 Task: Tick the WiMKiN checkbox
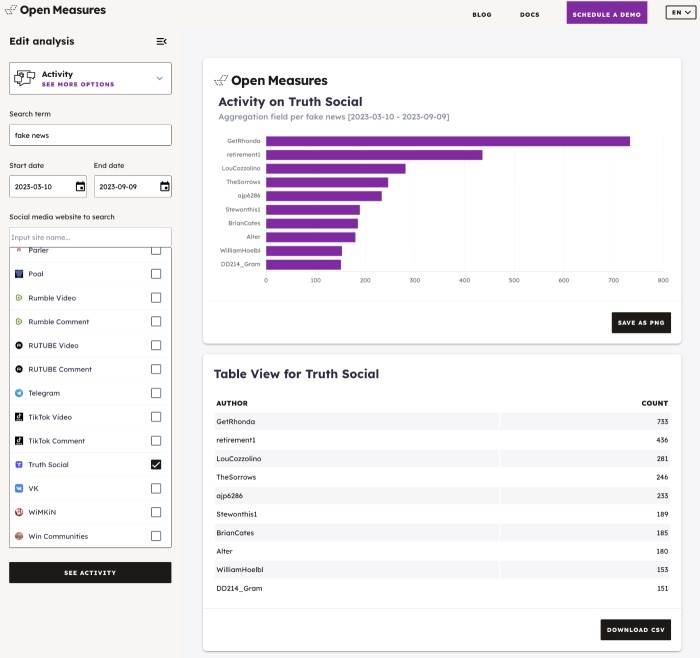pyautogui.click(x=156, y=512)
